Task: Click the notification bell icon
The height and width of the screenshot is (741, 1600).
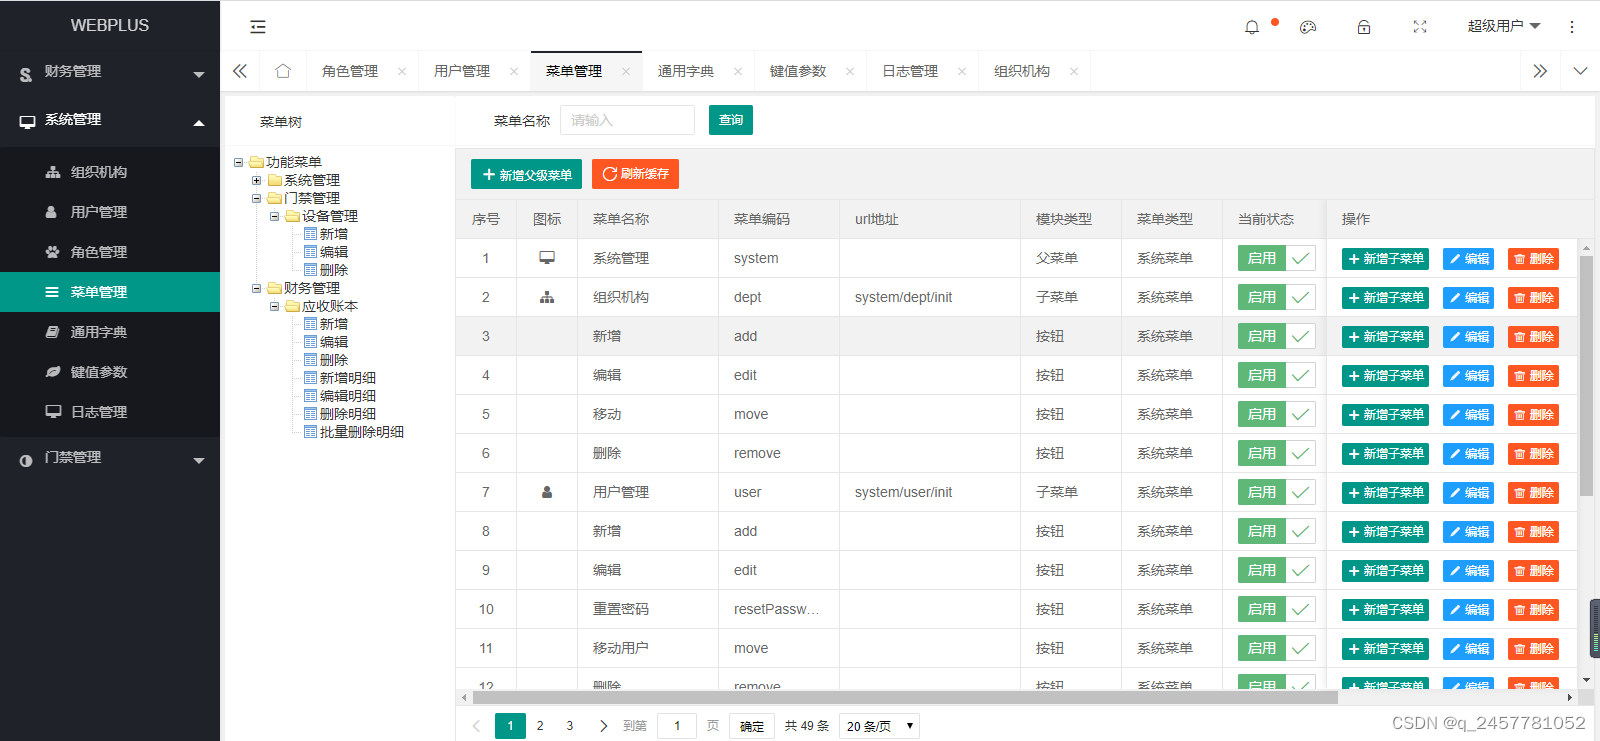Action: click(1252, 27)
